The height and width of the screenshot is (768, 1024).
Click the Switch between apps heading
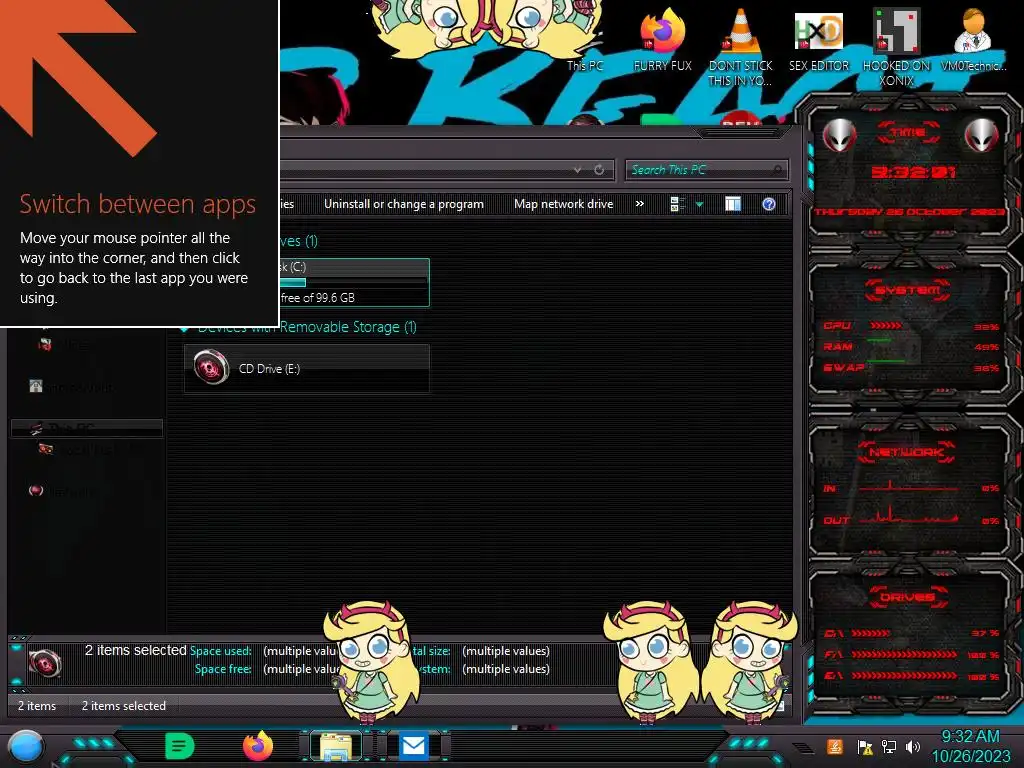[138, 204]
